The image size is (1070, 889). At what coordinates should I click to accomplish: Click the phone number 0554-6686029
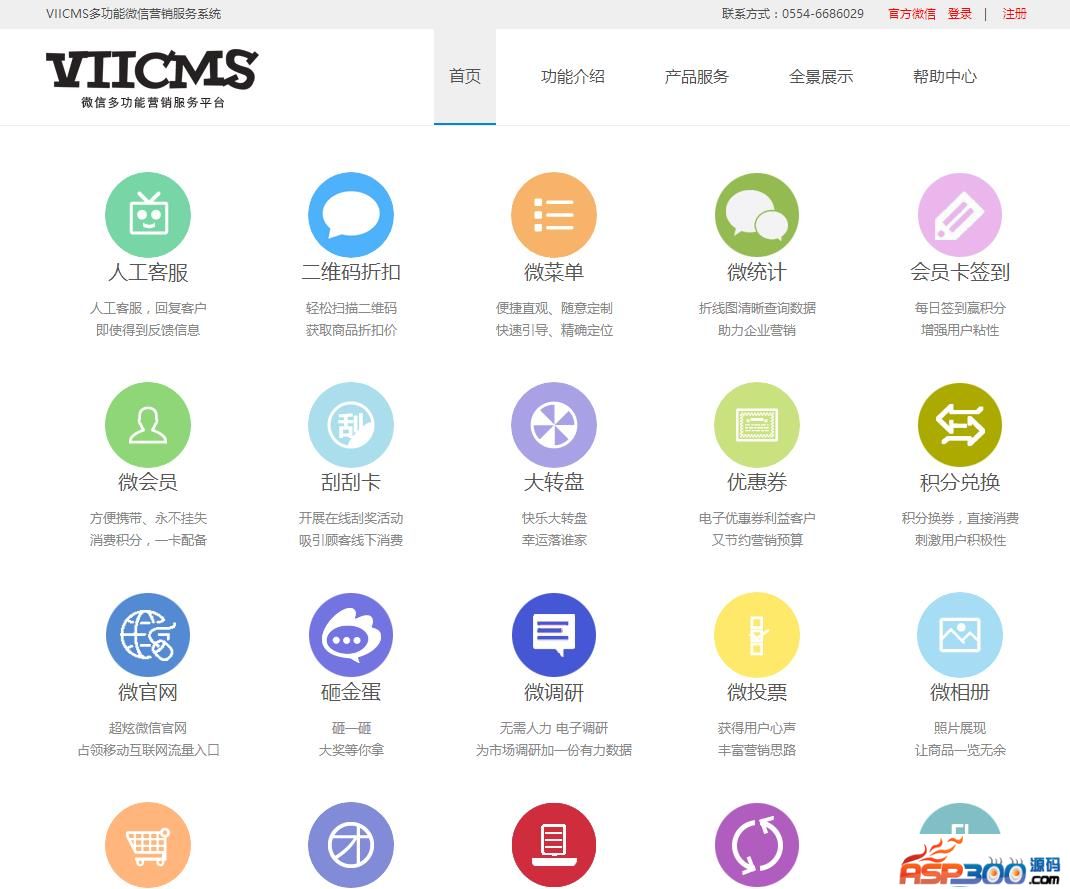coord(822,14)
